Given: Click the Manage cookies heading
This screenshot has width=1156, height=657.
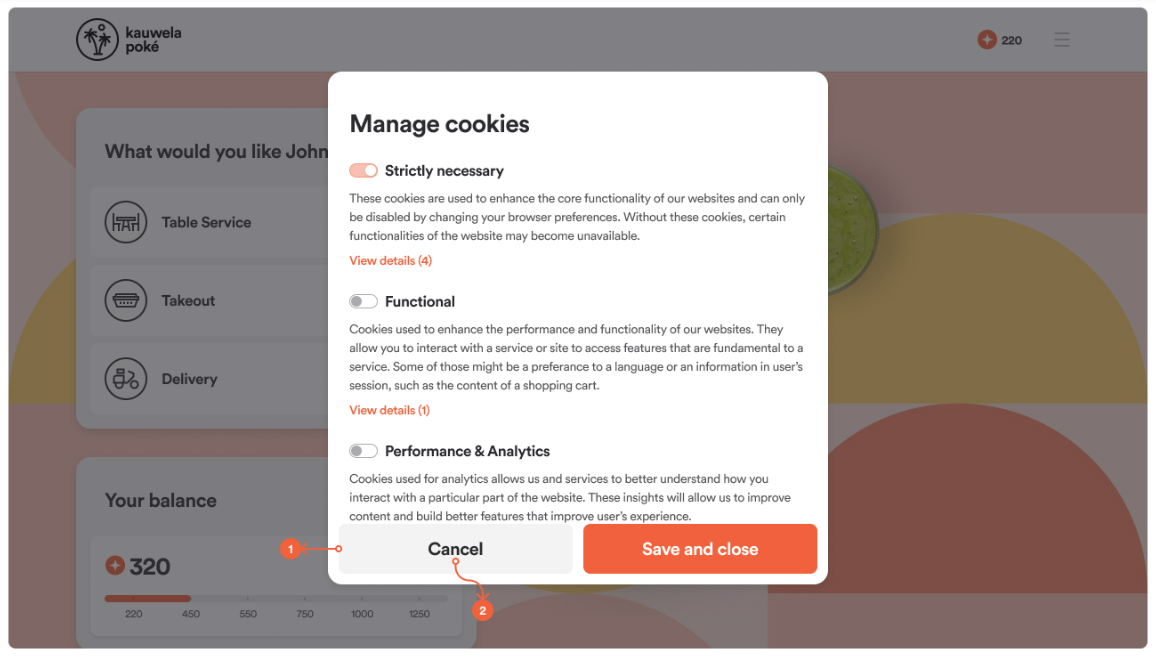Looking at the screenshot, I should click(x=439, y=124).
